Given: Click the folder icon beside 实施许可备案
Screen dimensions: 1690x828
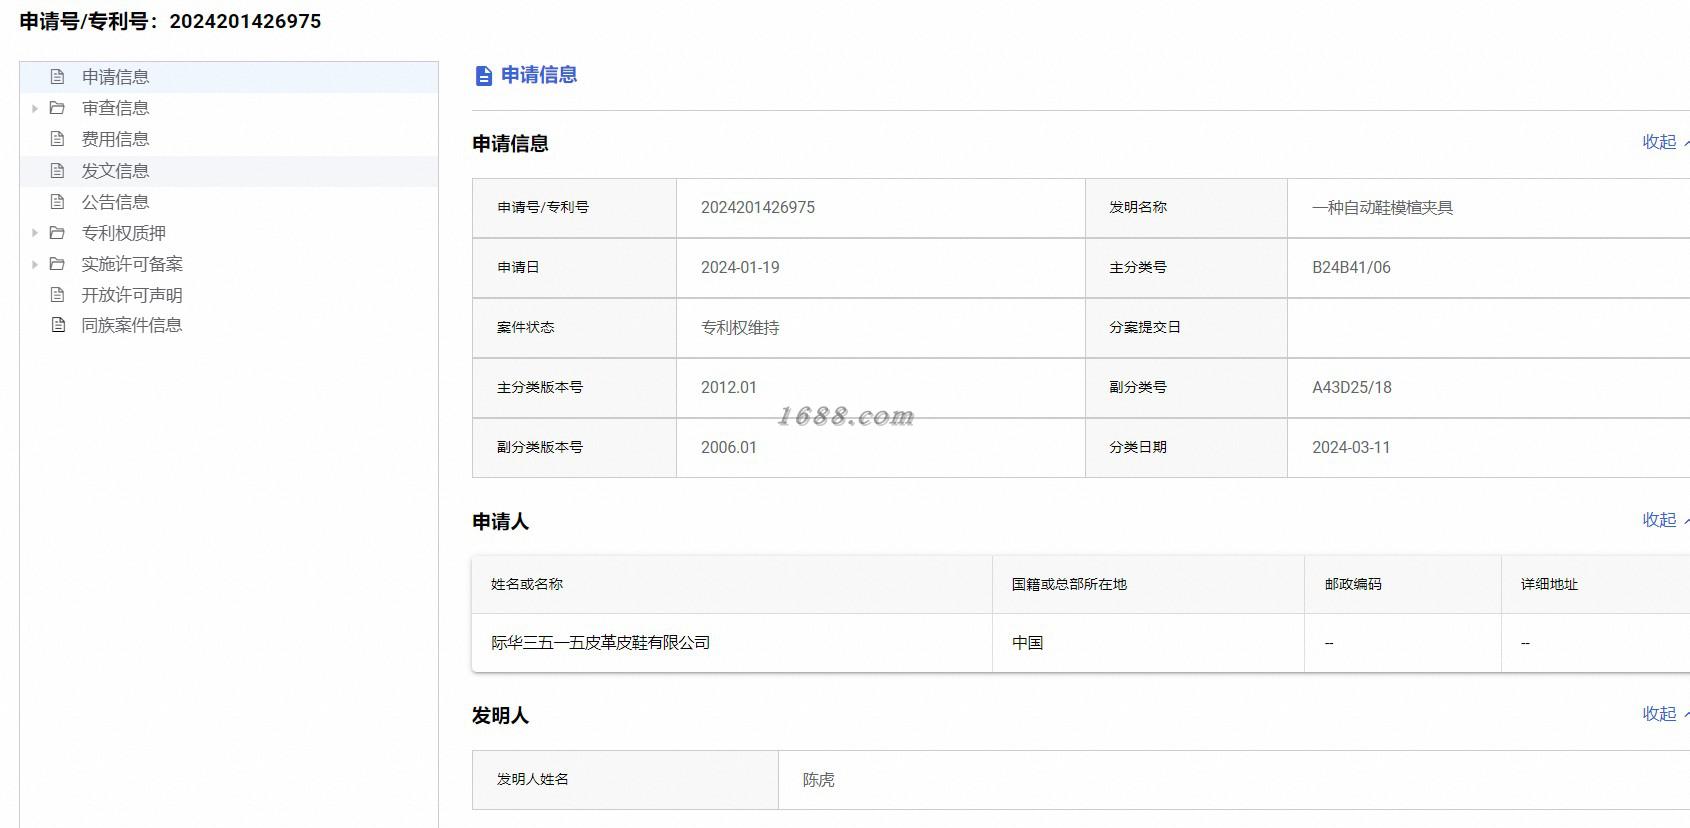Looking at the screenshot, I should click(x=58, y=264).
